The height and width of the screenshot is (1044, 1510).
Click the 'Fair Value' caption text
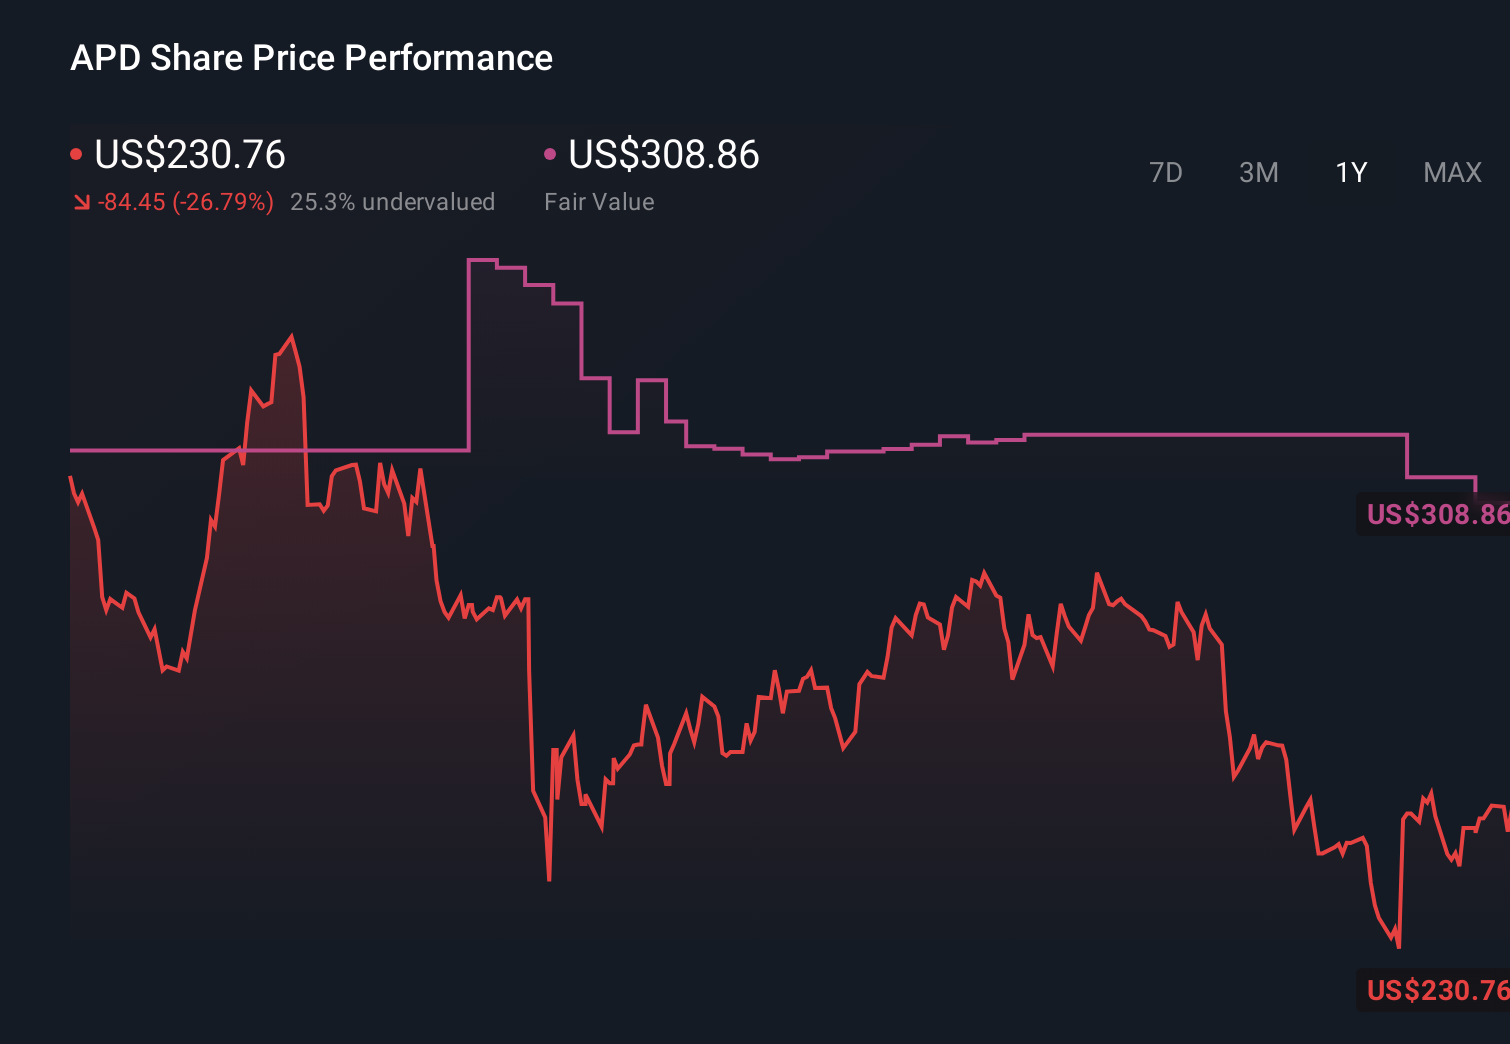click(x=599, y=201)
